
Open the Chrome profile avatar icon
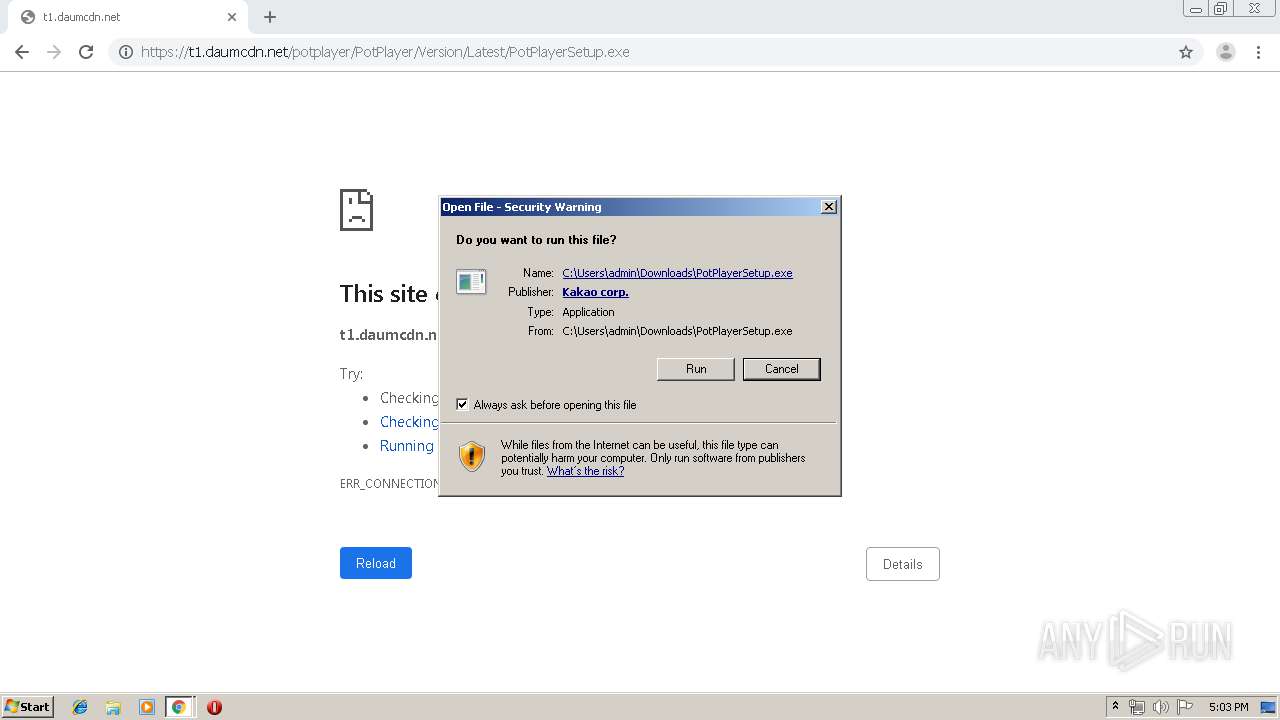coord(1226,52)
